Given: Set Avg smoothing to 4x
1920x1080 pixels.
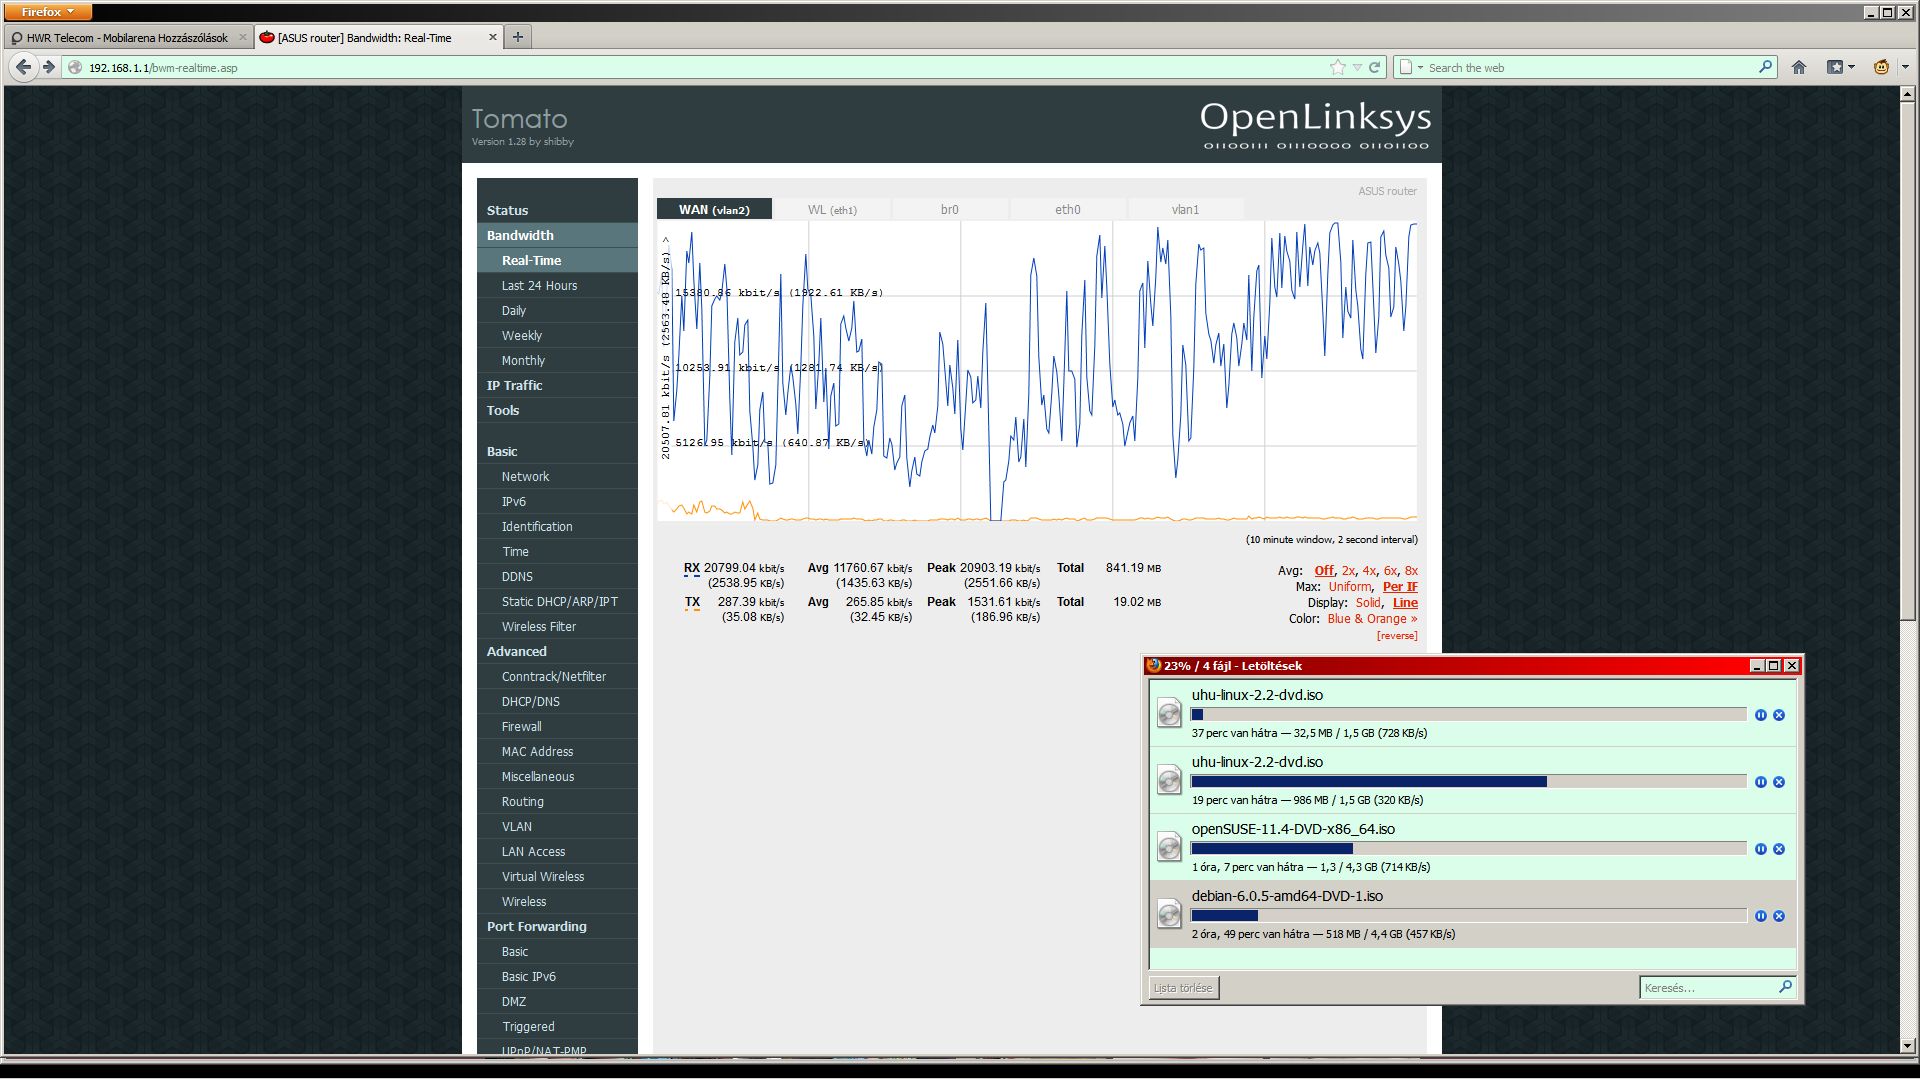Looking at the screenshot, I should [1369, 571].
